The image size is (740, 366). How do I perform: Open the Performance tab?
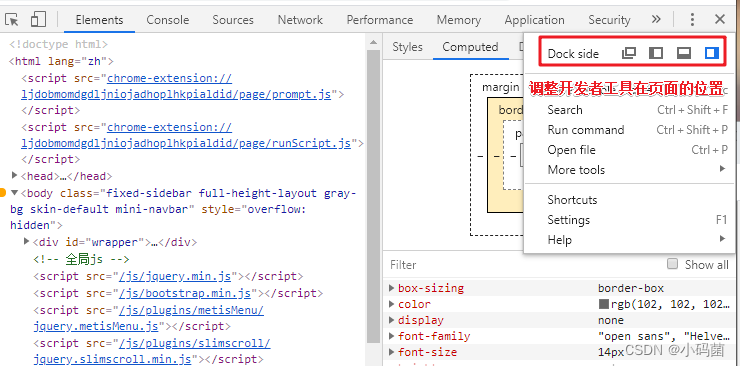(379, 20)
